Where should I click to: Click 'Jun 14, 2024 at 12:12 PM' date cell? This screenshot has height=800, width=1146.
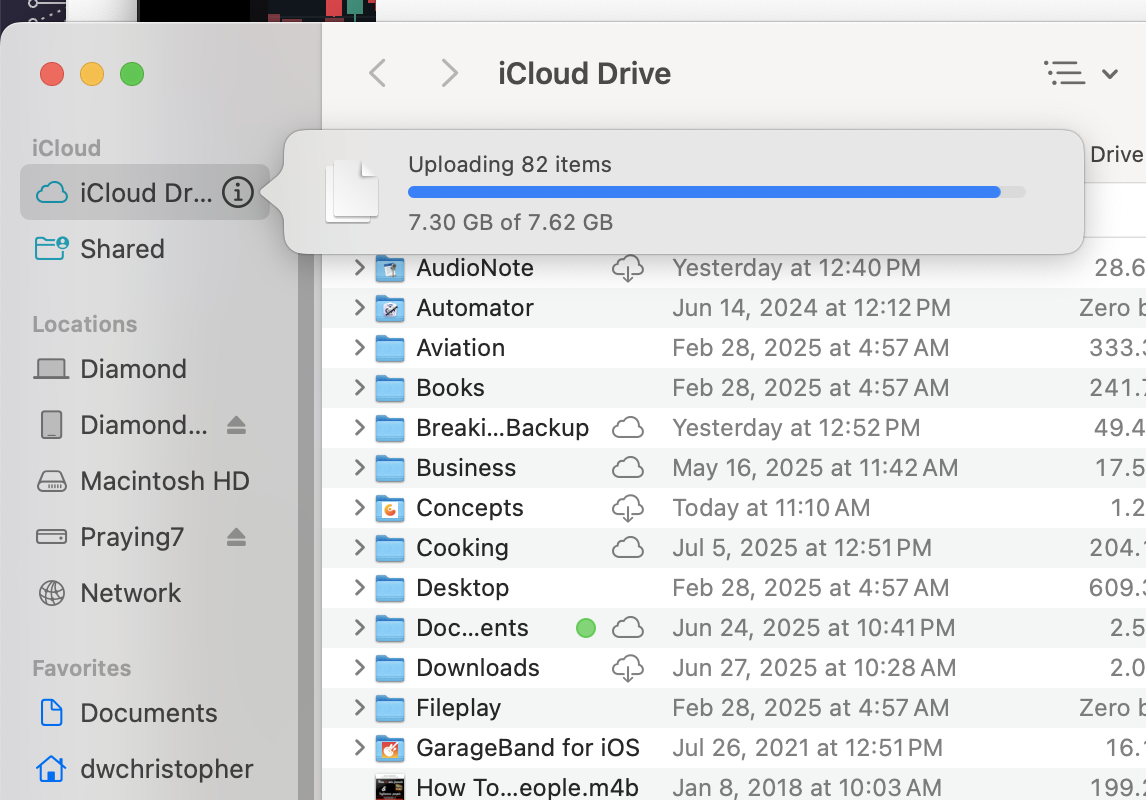point(811,308)
